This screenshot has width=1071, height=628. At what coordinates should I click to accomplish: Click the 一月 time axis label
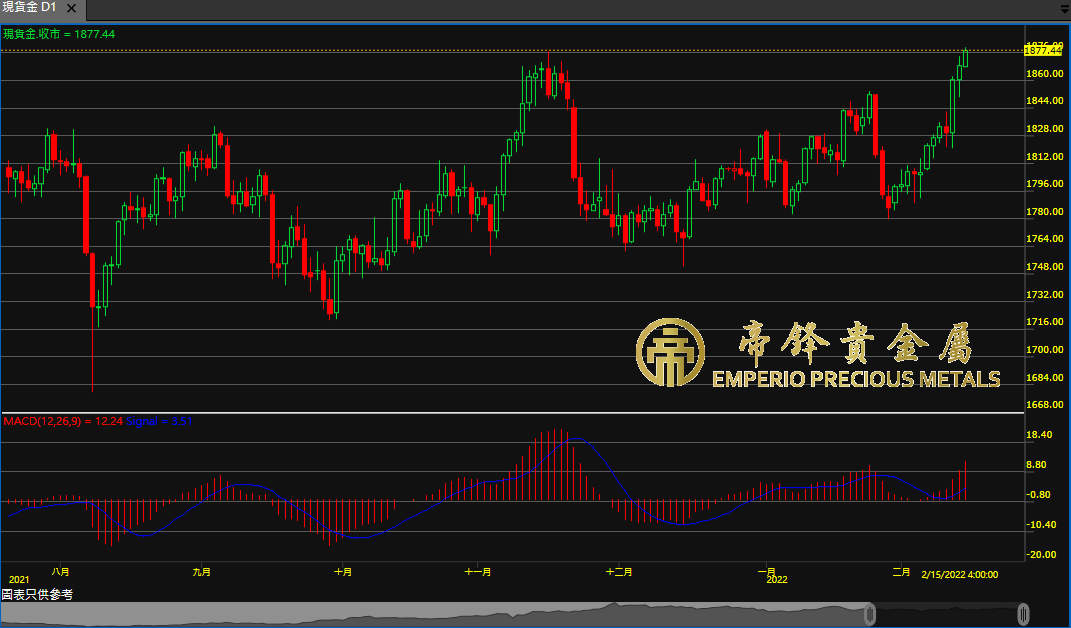point(767,571)
